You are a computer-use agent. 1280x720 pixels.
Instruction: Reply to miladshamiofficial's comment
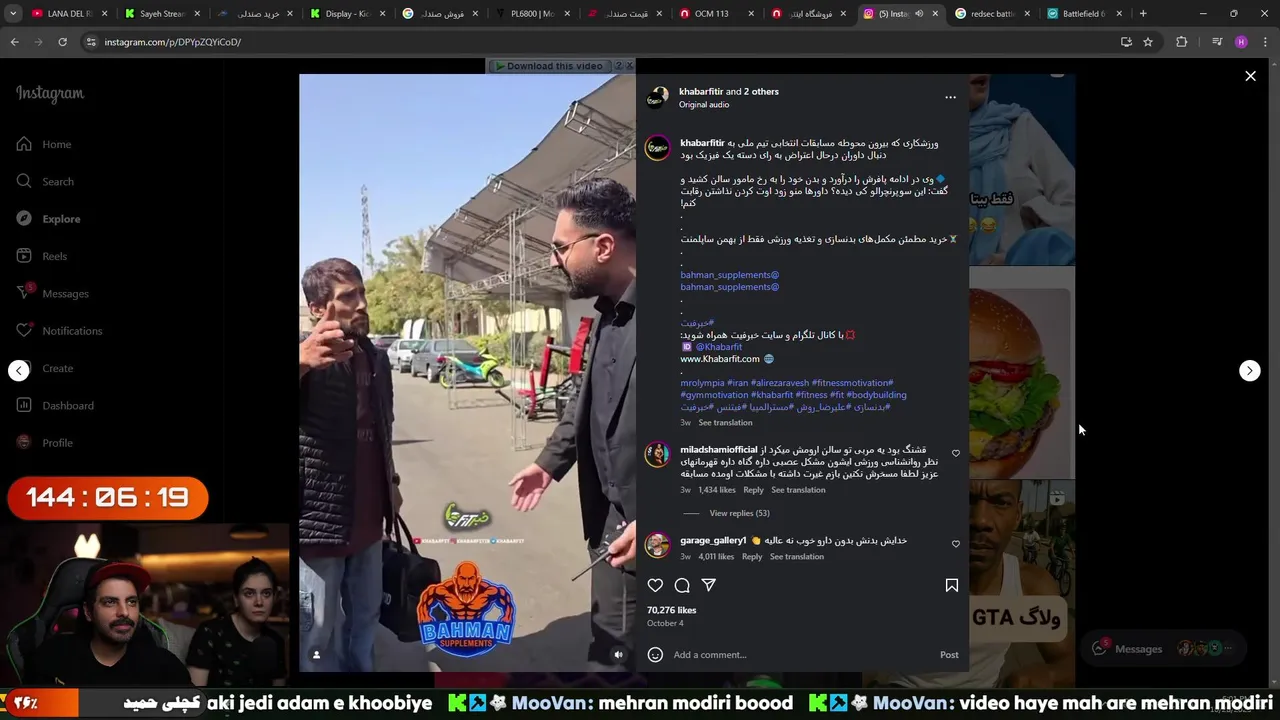point(753,490)
